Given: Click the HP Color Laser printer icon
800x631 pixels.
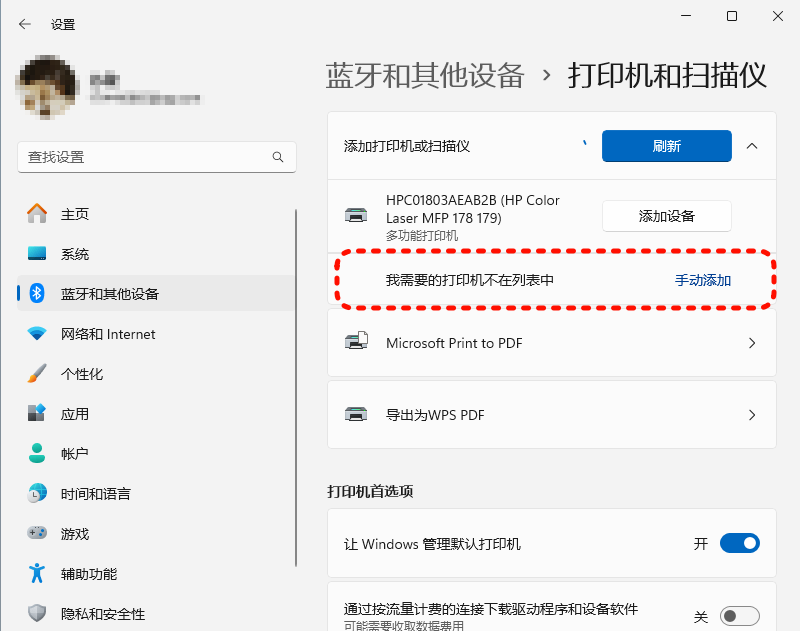Looking at the screenshot, I should click(356, 213).
